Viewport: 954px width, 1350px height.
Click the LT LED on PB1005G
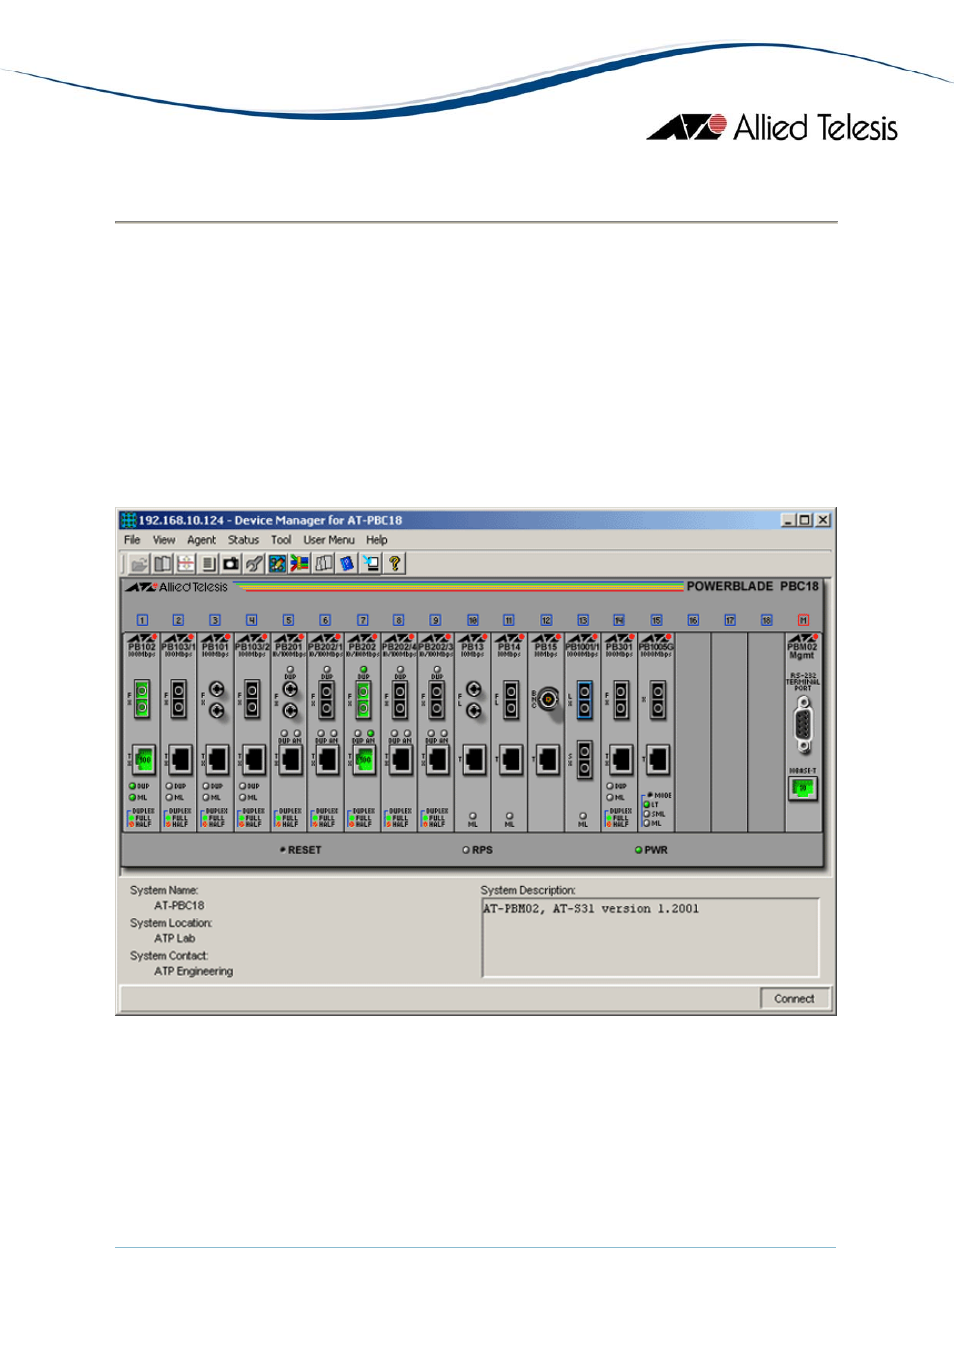647,804
